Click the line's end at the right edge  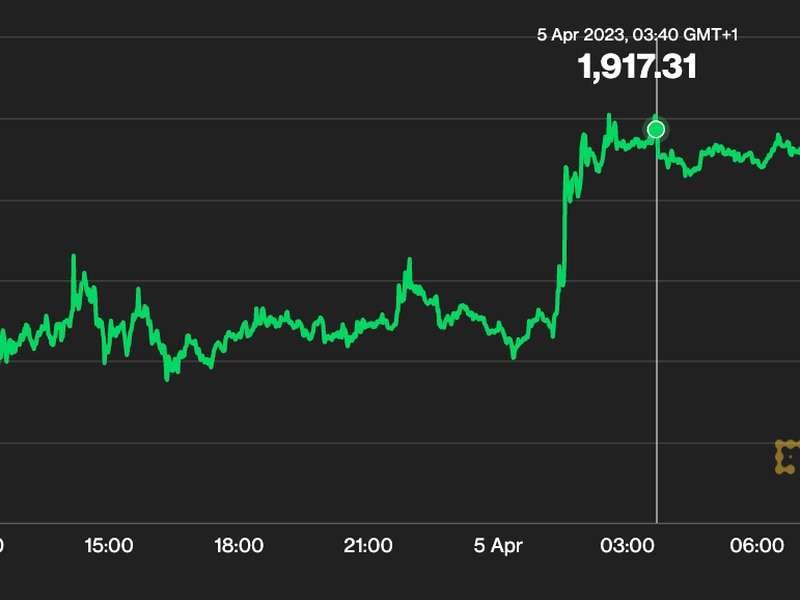click(797, 152)
